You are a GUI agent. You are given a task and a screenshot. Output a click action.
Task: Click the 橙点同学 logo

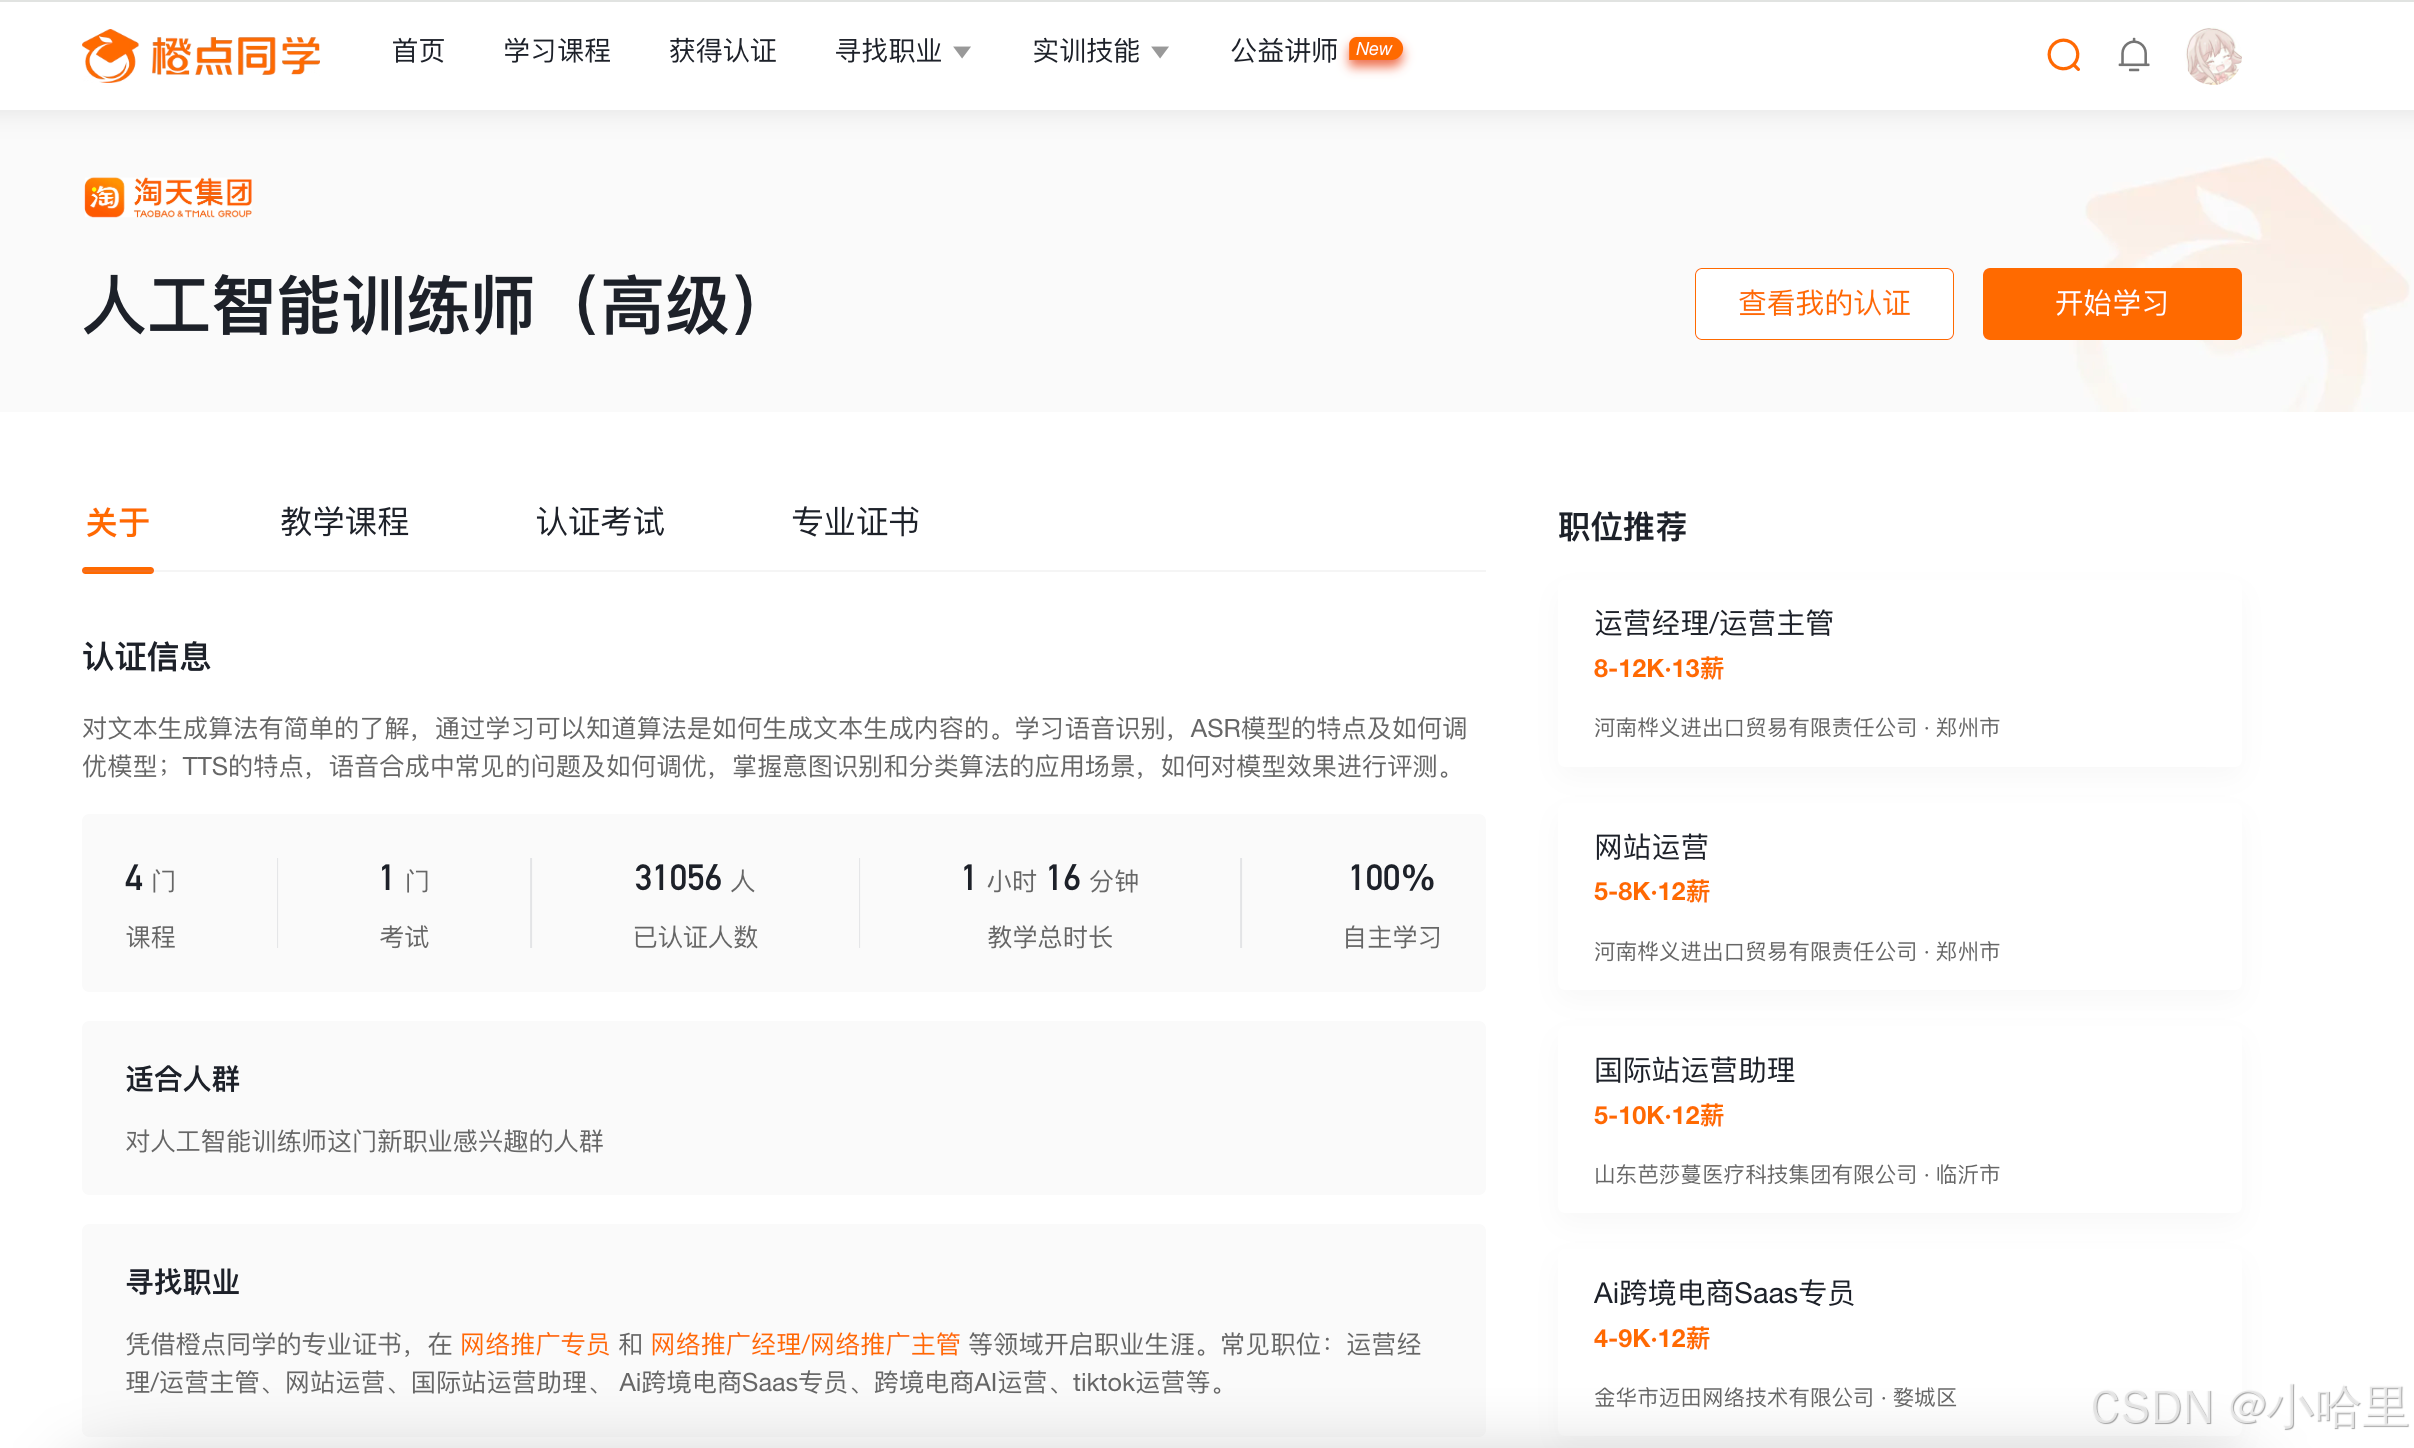point(201,55)
